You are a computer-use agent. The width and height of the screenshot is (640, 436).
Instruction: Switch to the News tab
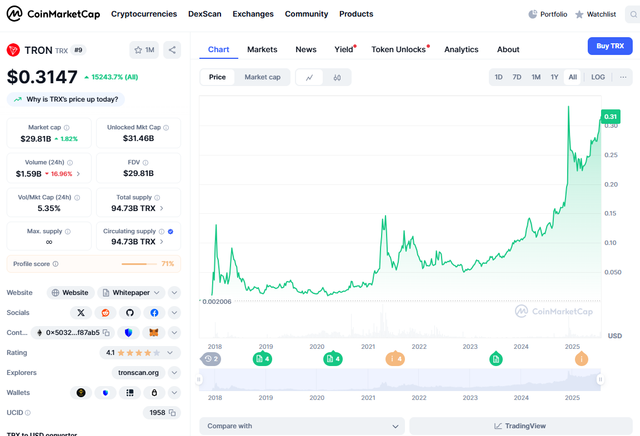click(306, 49)
